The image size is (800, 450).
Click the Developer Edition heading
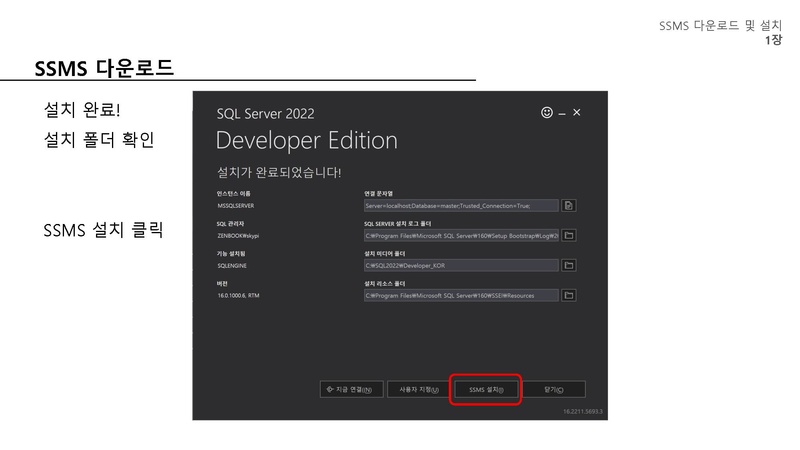(x=306, y=139)
